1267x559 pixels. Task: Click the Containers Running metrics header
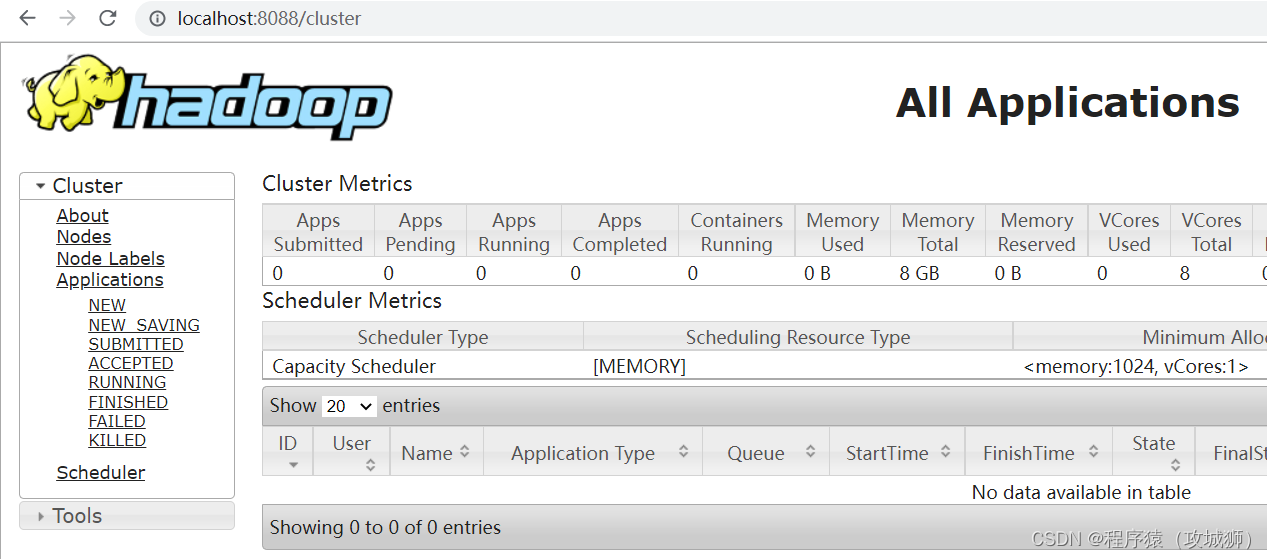(737, 232)
